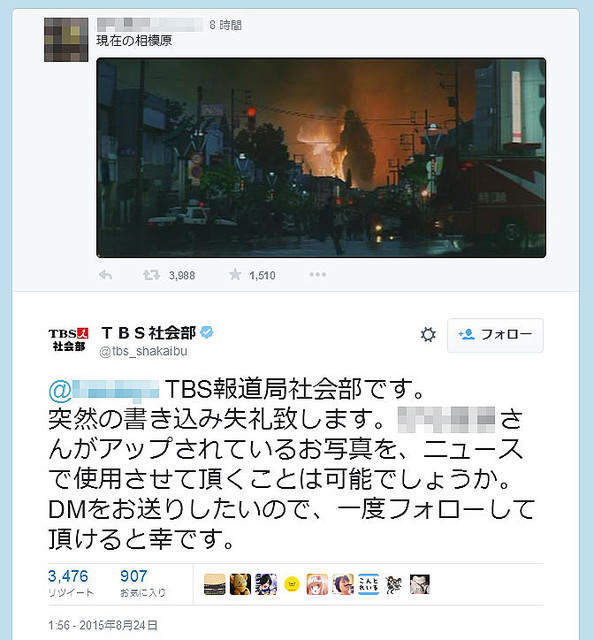Open the Godzilla fire photo

point(321,158)
